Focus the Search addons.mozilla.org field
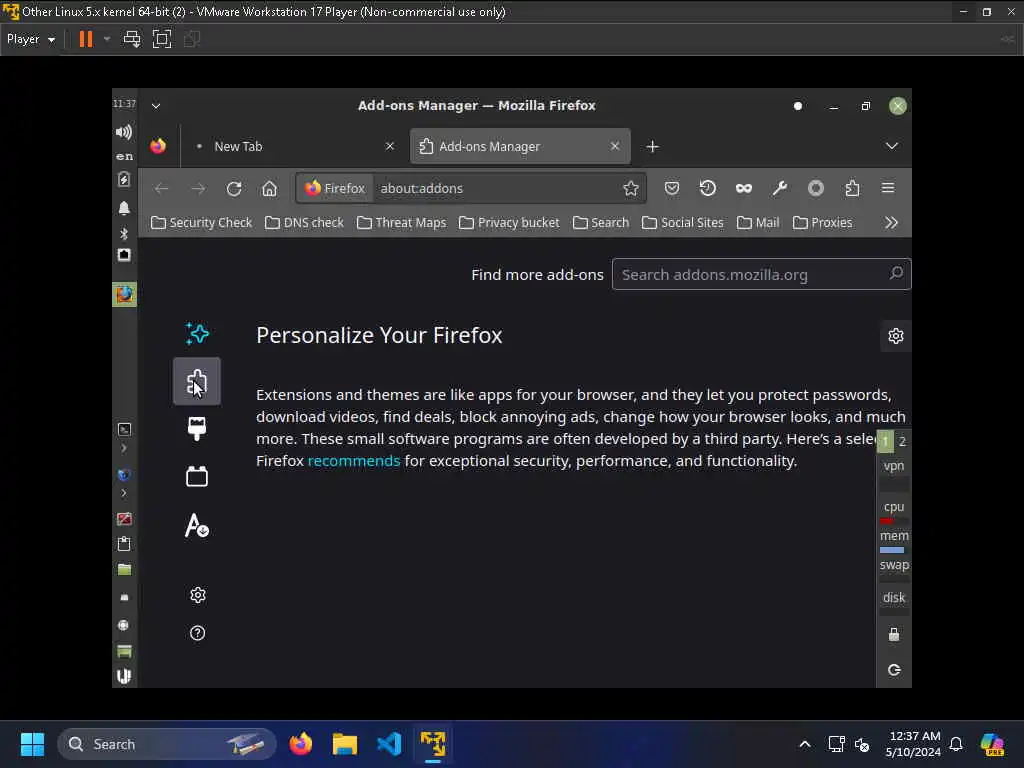This screenshot has width=1024, height=768. click(761, 274)
